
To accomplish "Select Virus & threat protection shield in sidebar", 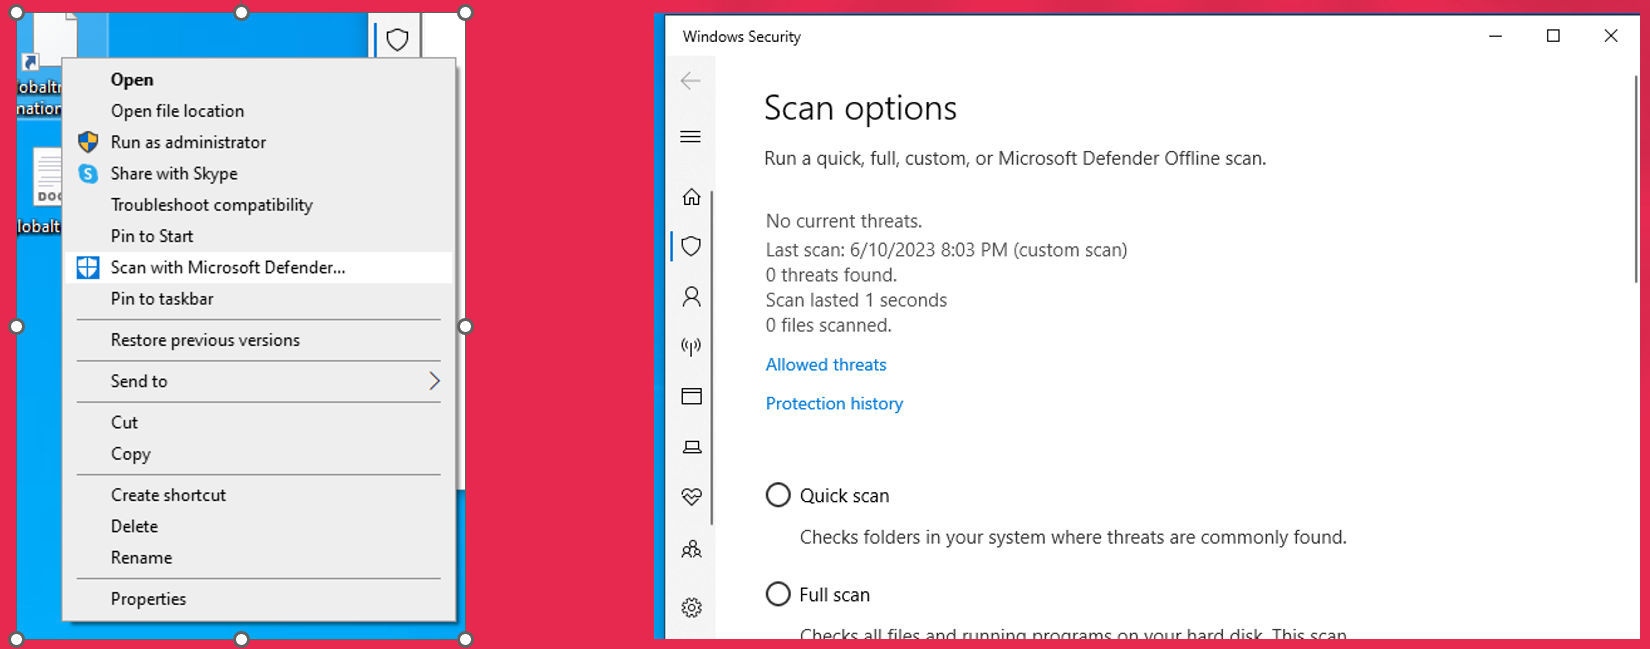I will pyautogui.click(x=691, y=246).
